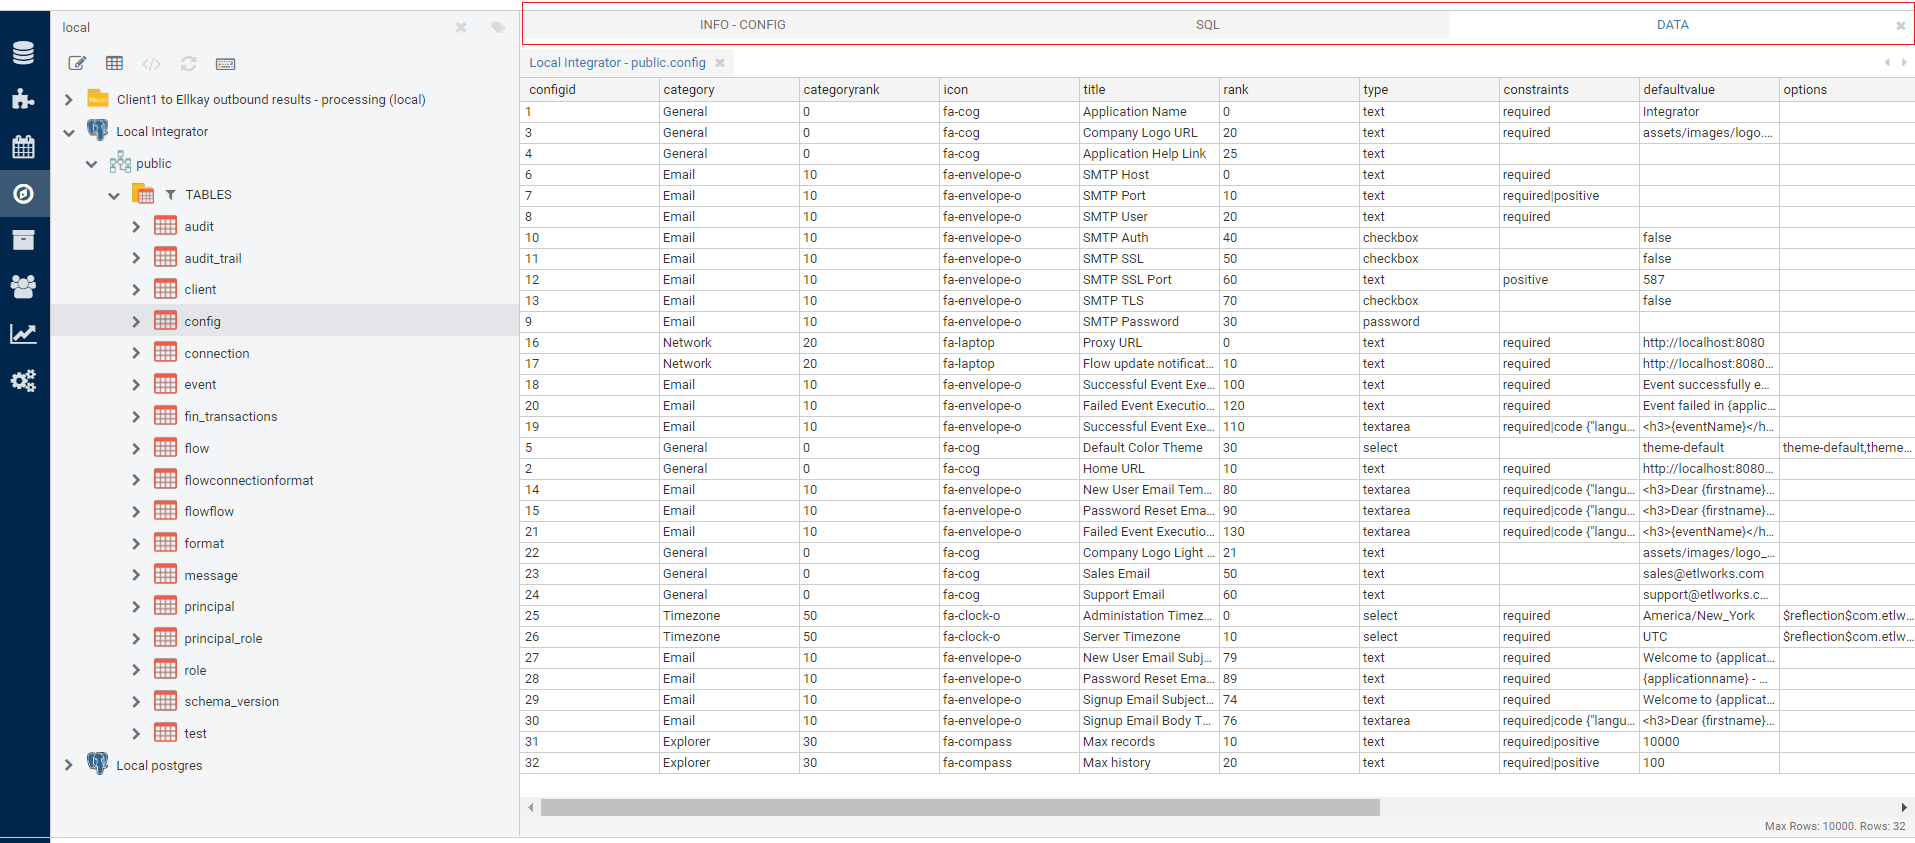Click the 'theme-default' defaultvalue cell

tap(1709, 448)
